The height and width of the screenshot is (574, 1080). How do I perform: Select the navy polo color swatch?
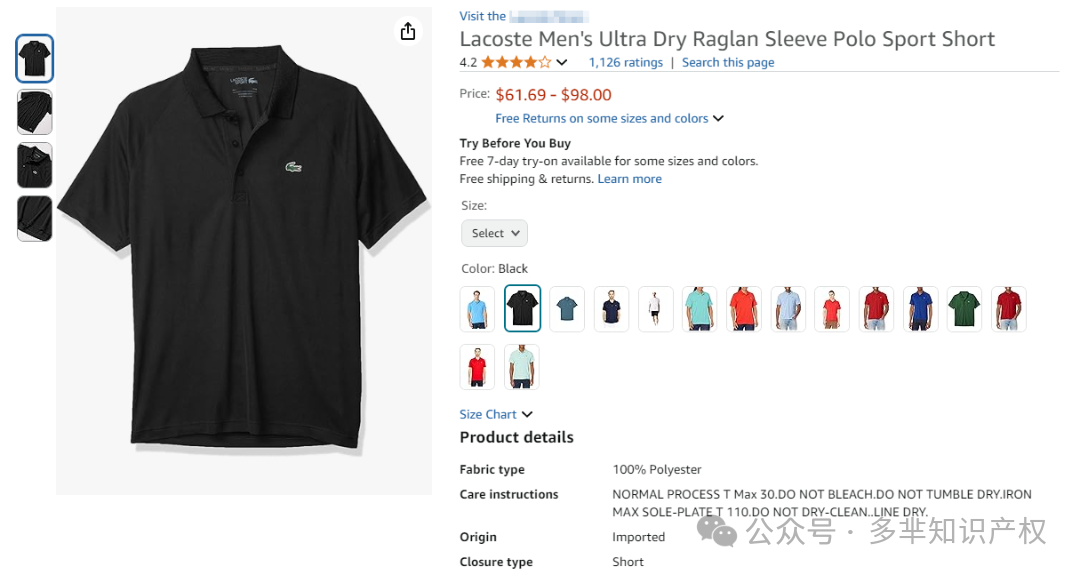(611, 308)
